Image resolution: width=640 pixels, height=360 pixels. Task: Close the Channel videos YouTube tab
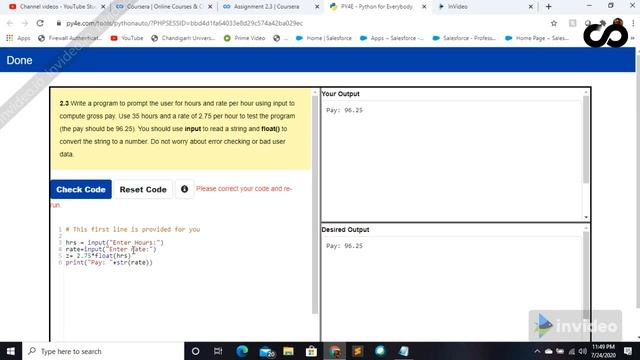point(103,7)
